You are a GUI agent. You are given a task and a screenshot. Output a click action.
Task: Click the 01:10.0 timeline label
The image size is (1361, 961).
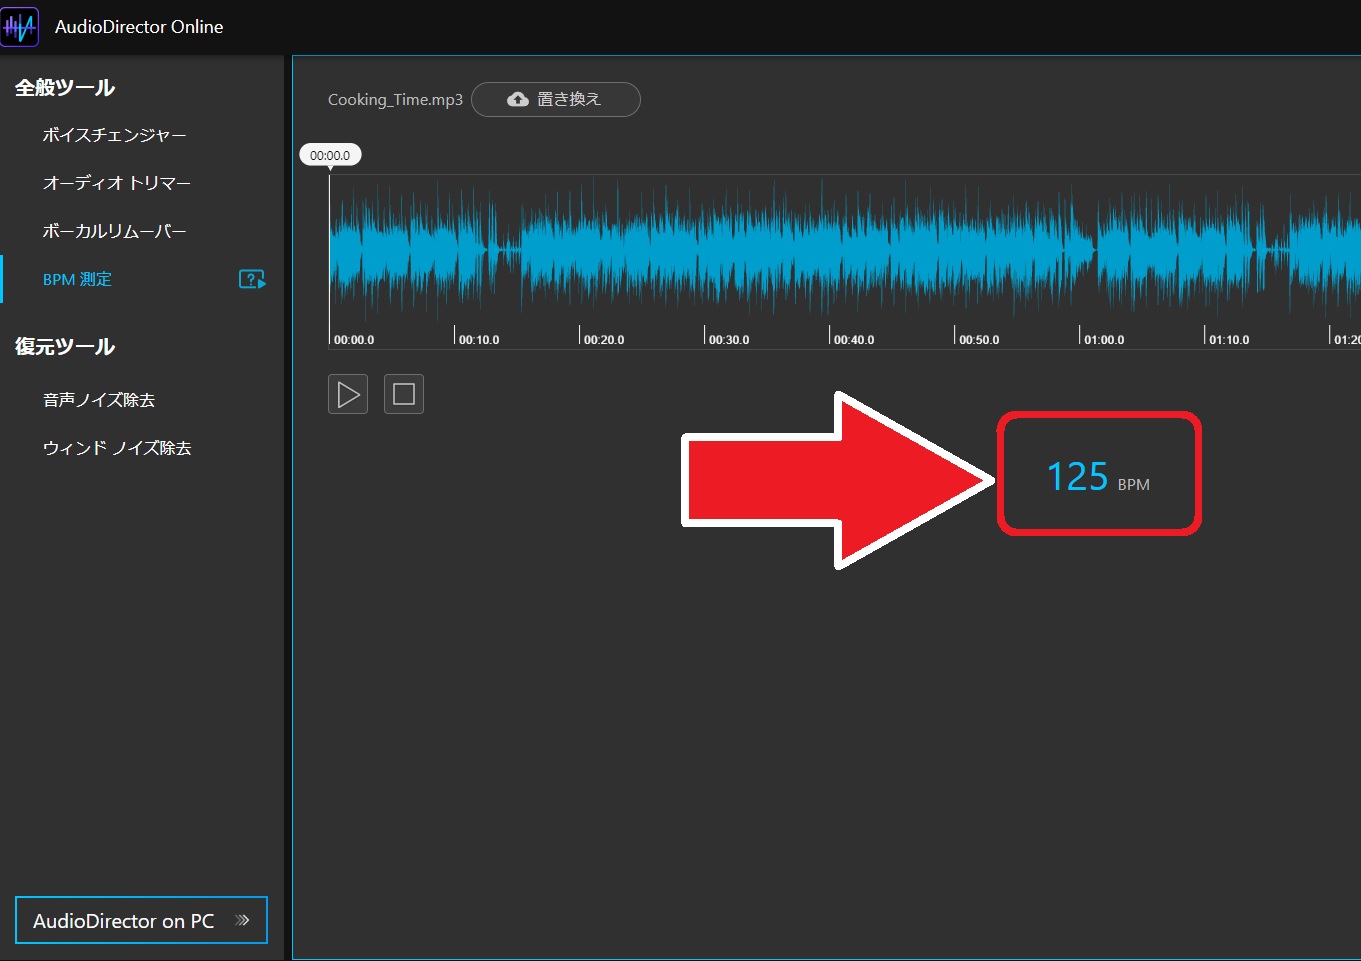(x=1229, y=340)
